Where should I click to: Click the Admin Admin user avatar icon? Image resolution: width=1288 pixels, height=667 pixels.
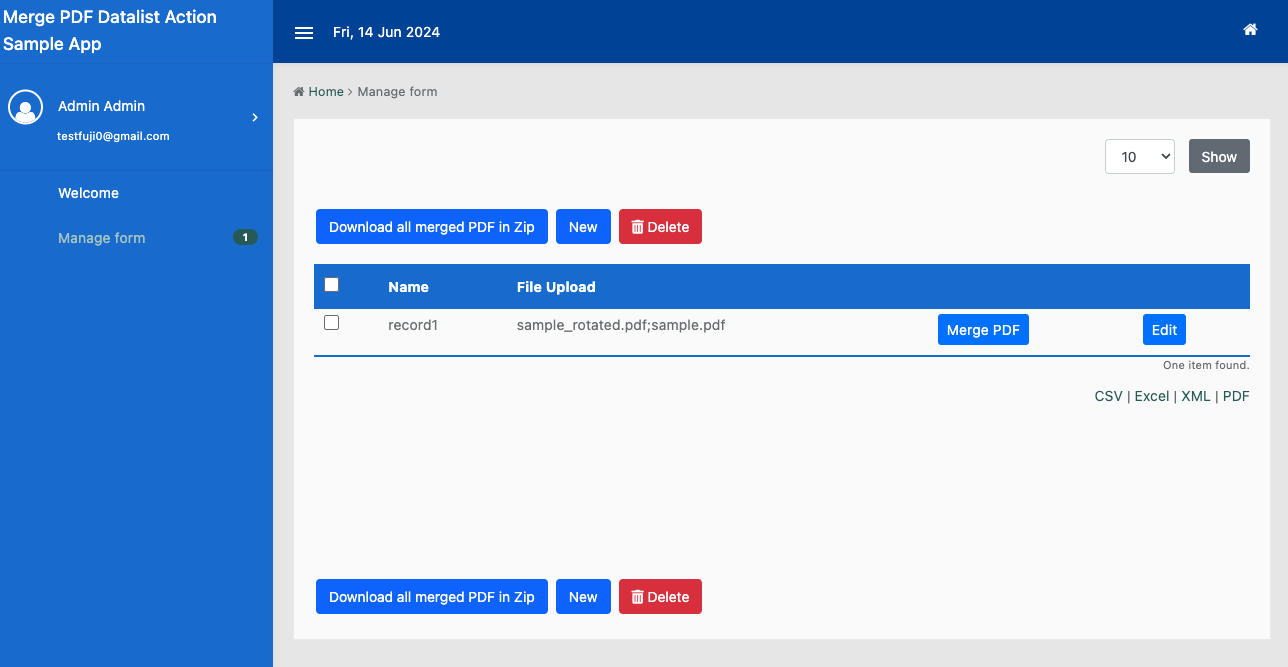click(25, 107)
